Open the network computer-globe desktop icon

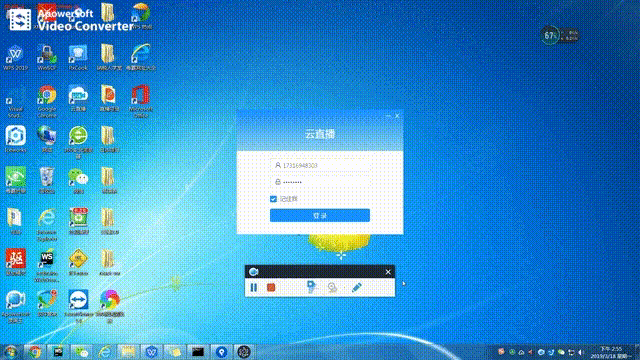click(47, 139)
